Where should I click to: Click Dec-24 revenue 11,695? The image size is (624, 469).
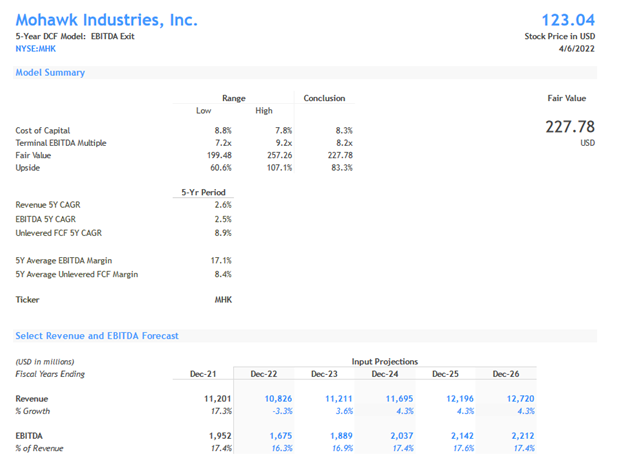pyautogui.click(x=400, y=399)
